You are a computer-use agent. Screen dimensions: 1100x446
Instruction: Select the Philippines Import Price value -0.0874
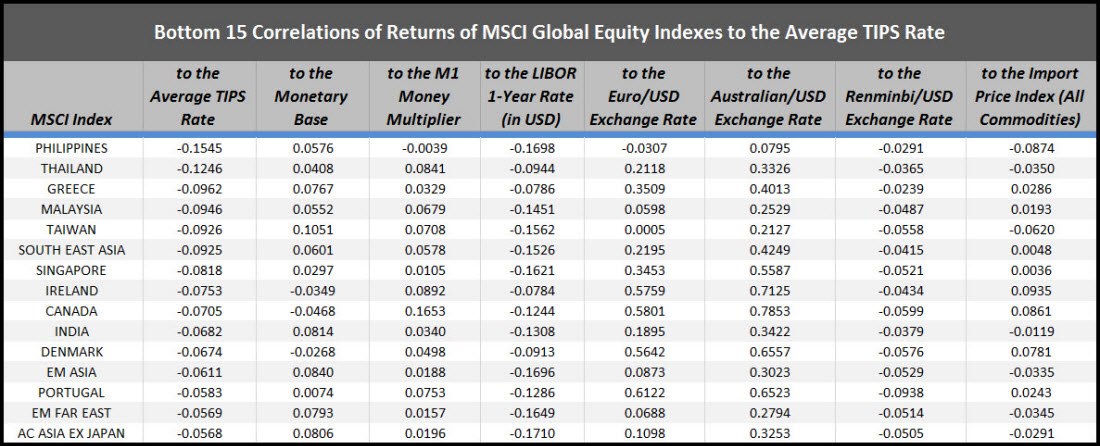pyautogui.click(x=1032, y=149)
